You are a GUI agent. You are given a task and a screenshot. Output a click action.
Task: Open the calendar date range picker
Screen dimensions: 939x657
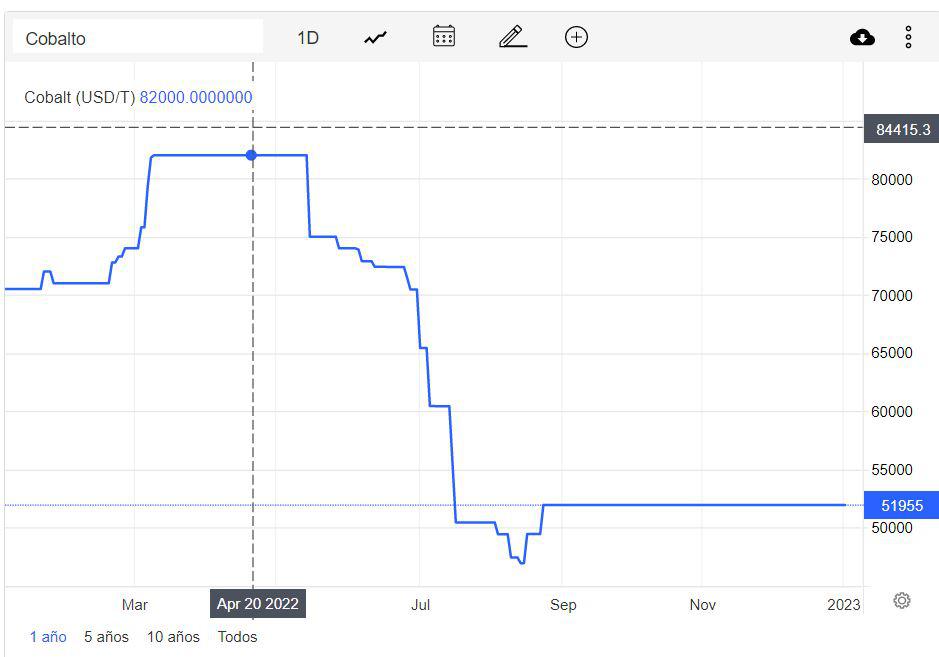click(444, 37)
